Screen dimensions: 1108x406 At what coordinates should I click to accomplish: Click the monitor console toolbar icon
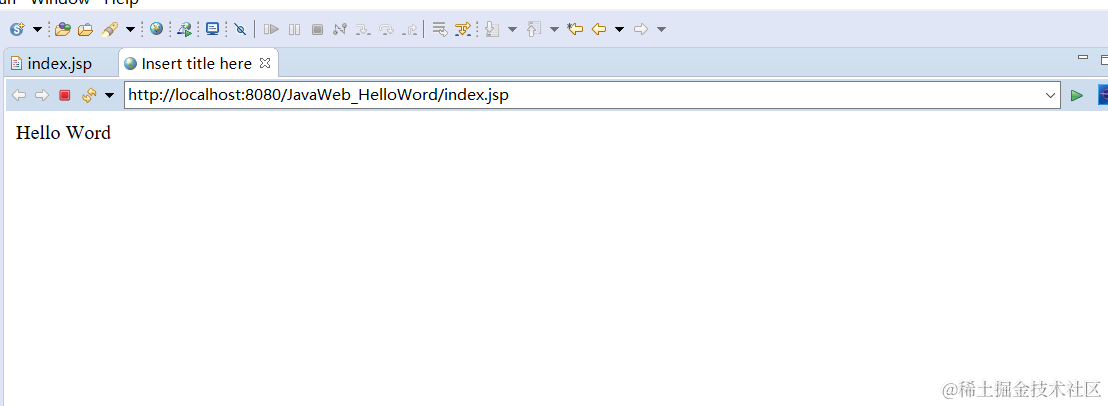click(212, 29)
